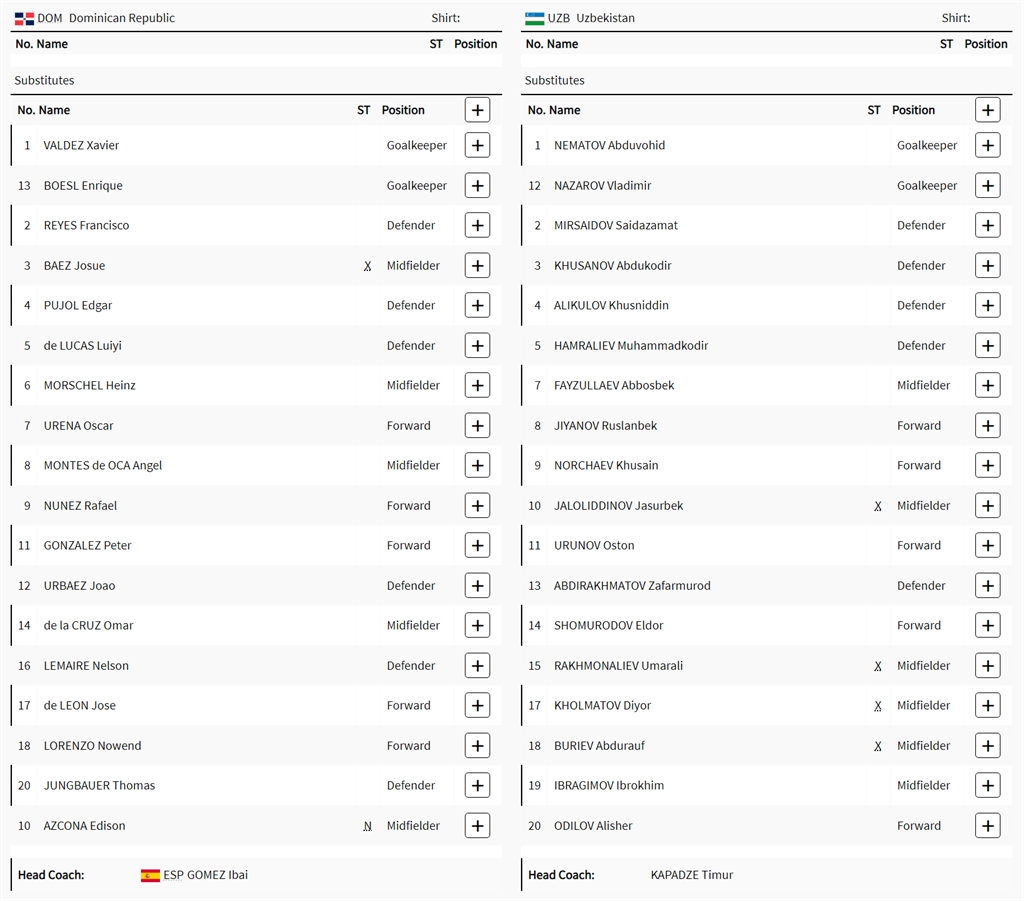This screenshot has height=901, width=1024.
Task: Click plus icon for JALOLIDDINOV Jasurbek
Action: click(x=987, y=505)
